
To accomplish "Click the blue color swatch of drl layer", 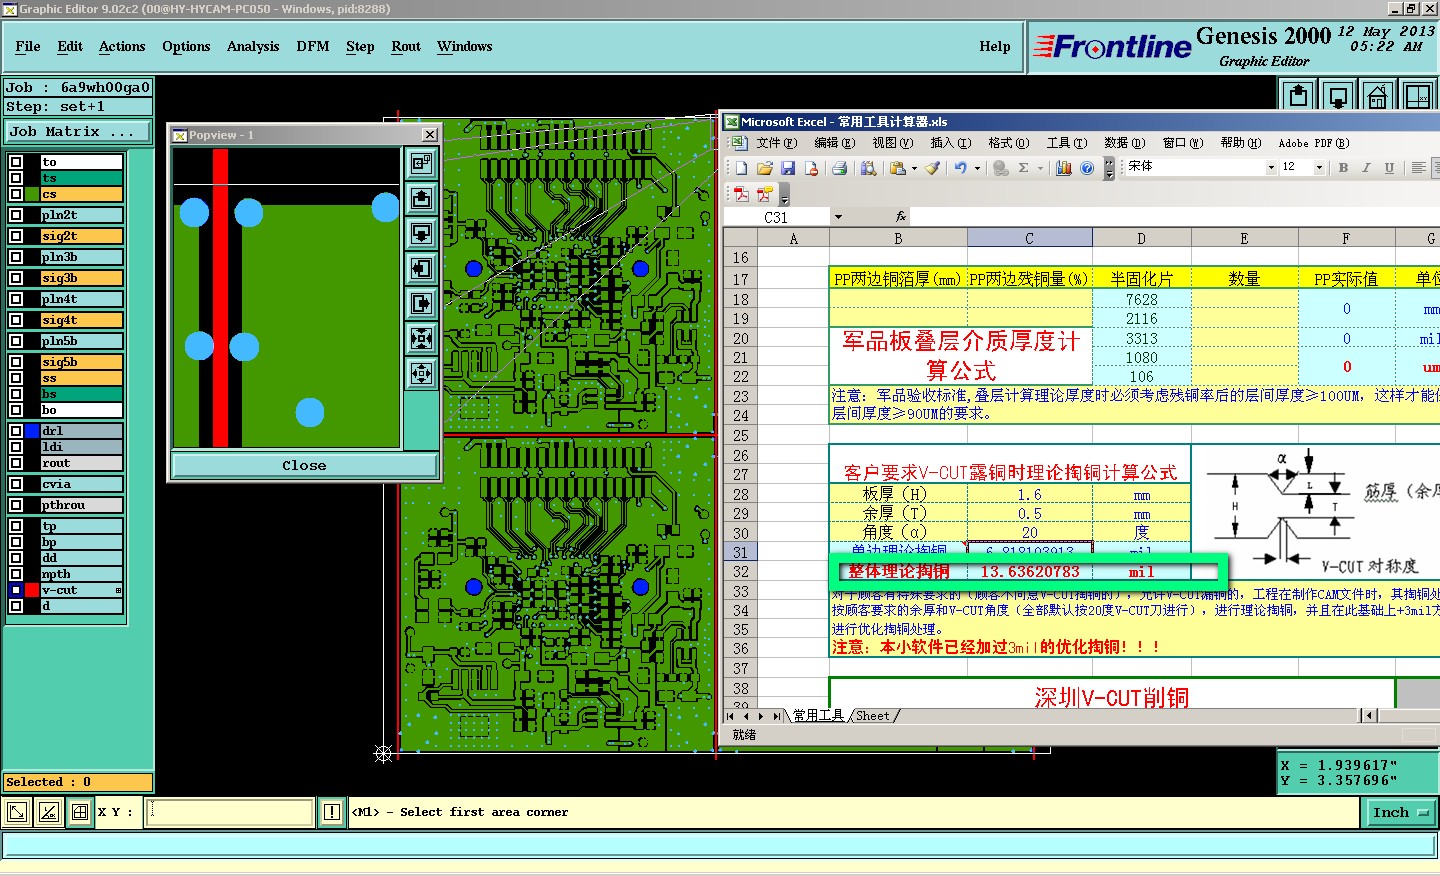I will pyautogui.click(x=32, y=431).
